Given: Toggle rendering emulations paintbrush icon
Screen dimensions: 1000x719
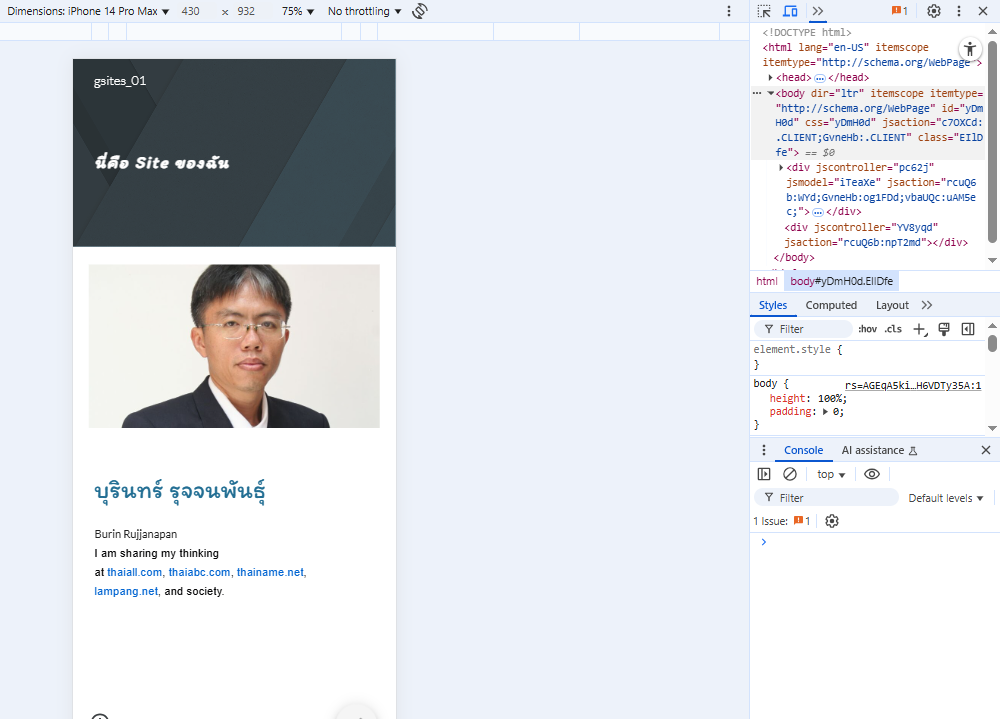Looking at the screenshot, I should (944, 329).
